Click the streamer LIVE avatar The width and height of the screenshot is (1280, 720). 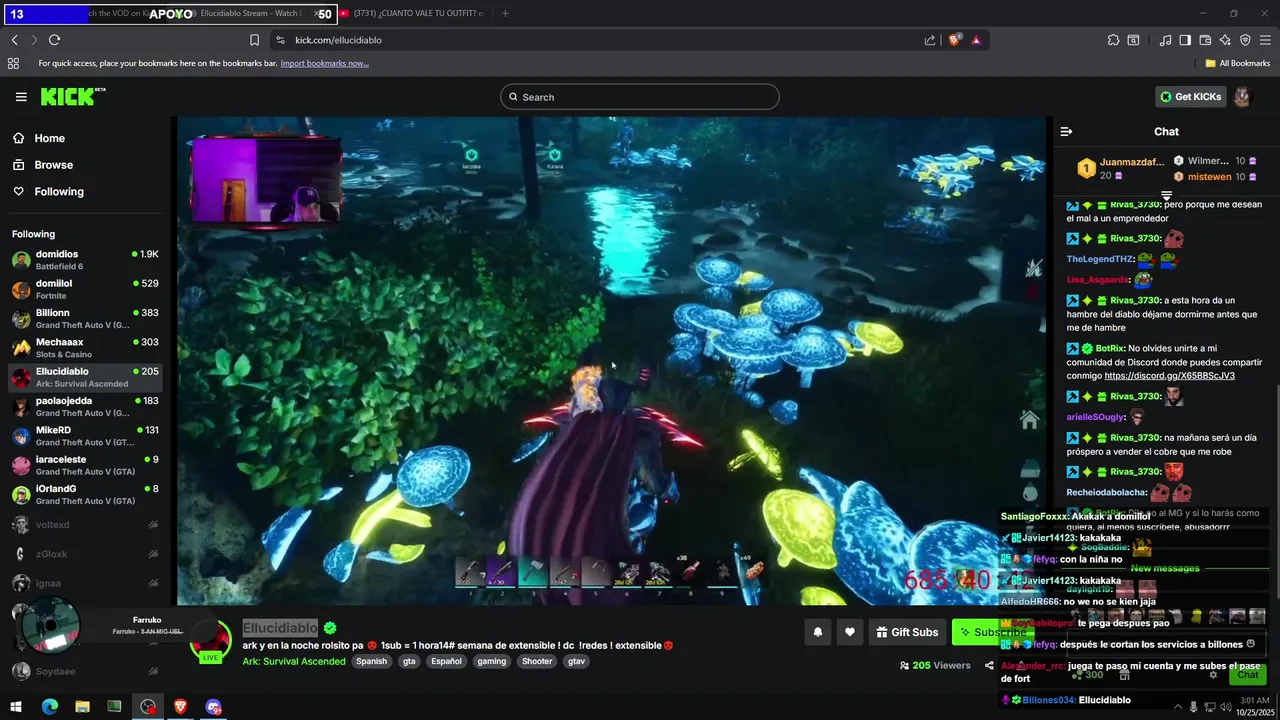[x=210, y=641]
